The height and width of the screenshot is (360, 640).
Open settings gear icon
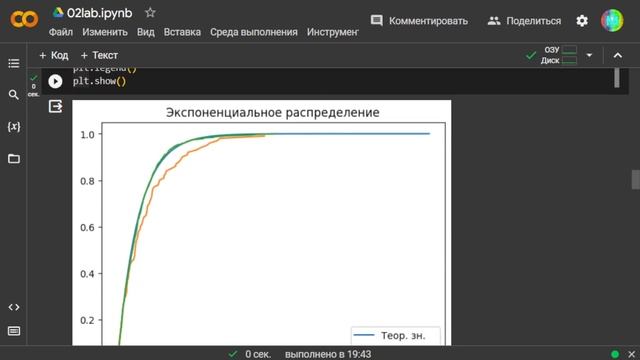(582, 20)
